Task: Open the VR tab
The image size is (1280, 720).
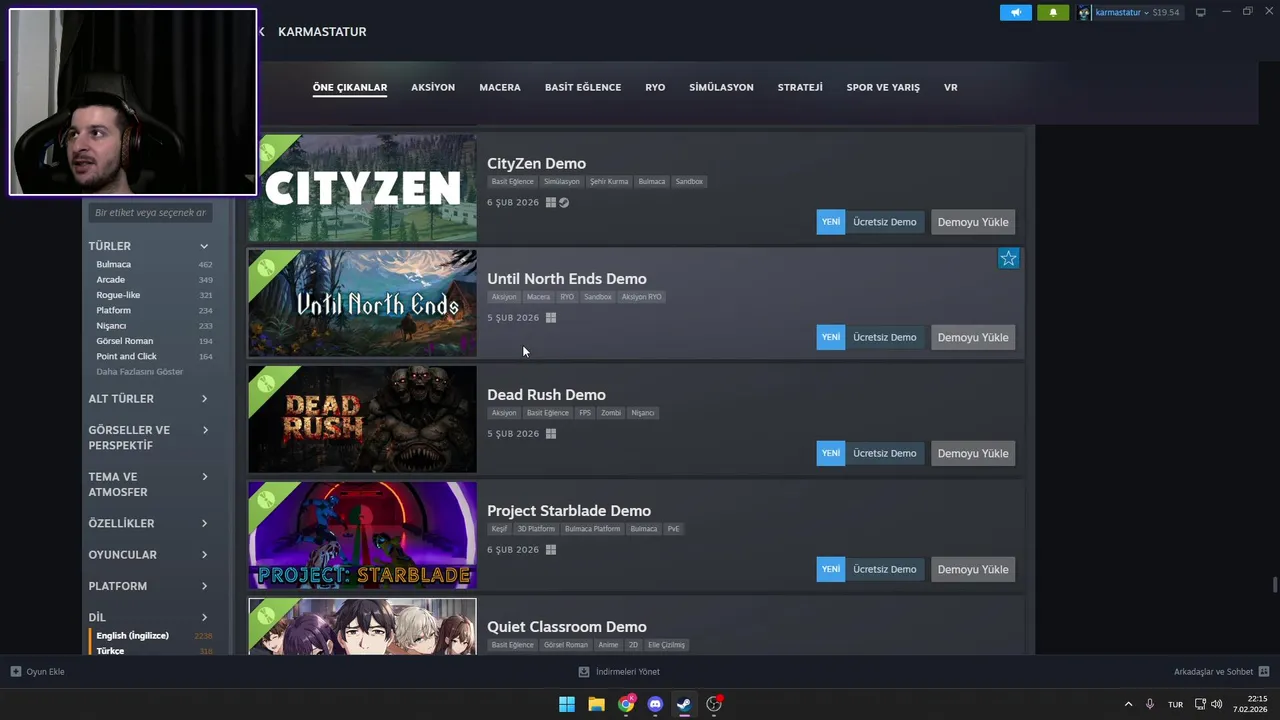Action: 951,87
